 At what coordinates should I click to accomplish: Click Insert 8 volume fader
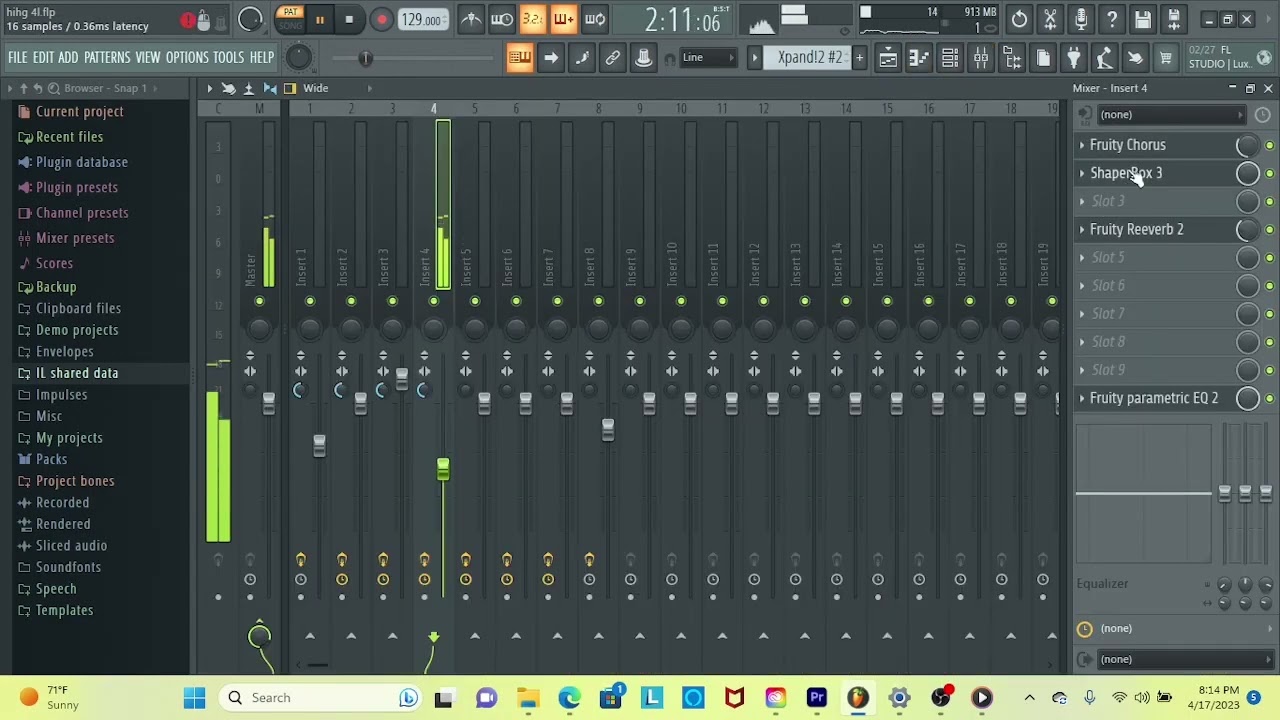coord(607,430)
